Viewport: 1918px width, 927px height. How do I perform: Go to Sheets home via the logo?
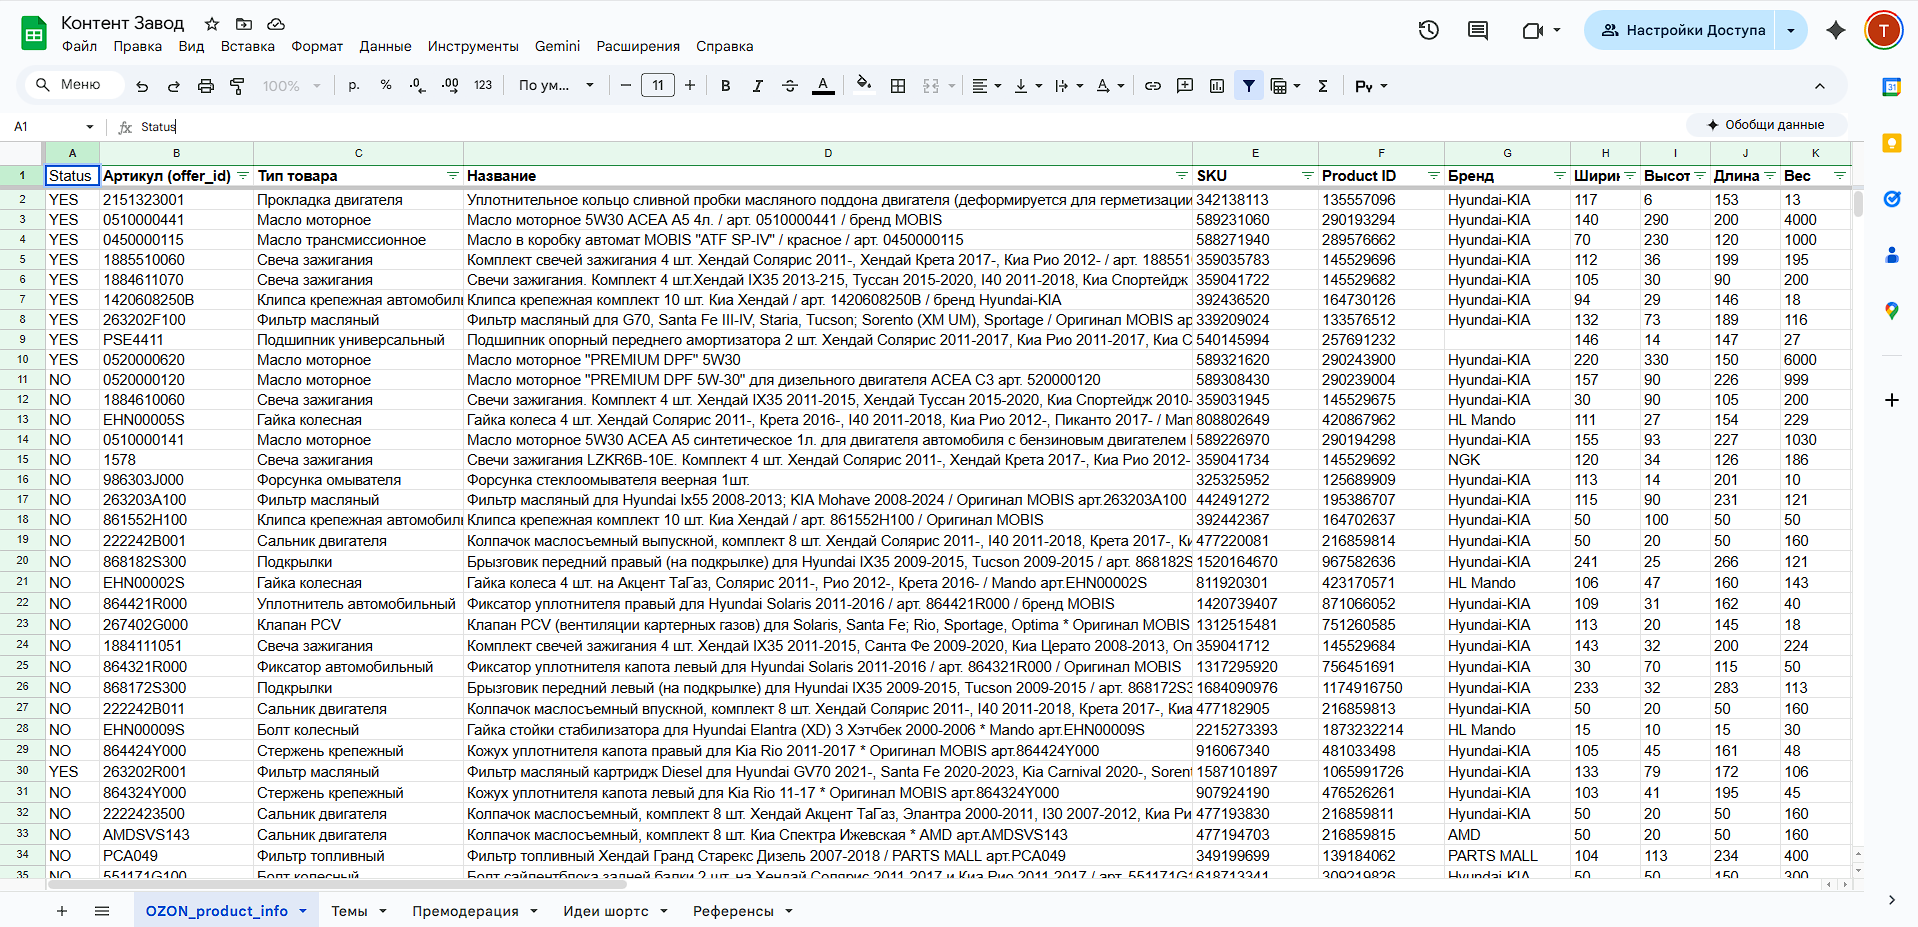pos(34,33)
